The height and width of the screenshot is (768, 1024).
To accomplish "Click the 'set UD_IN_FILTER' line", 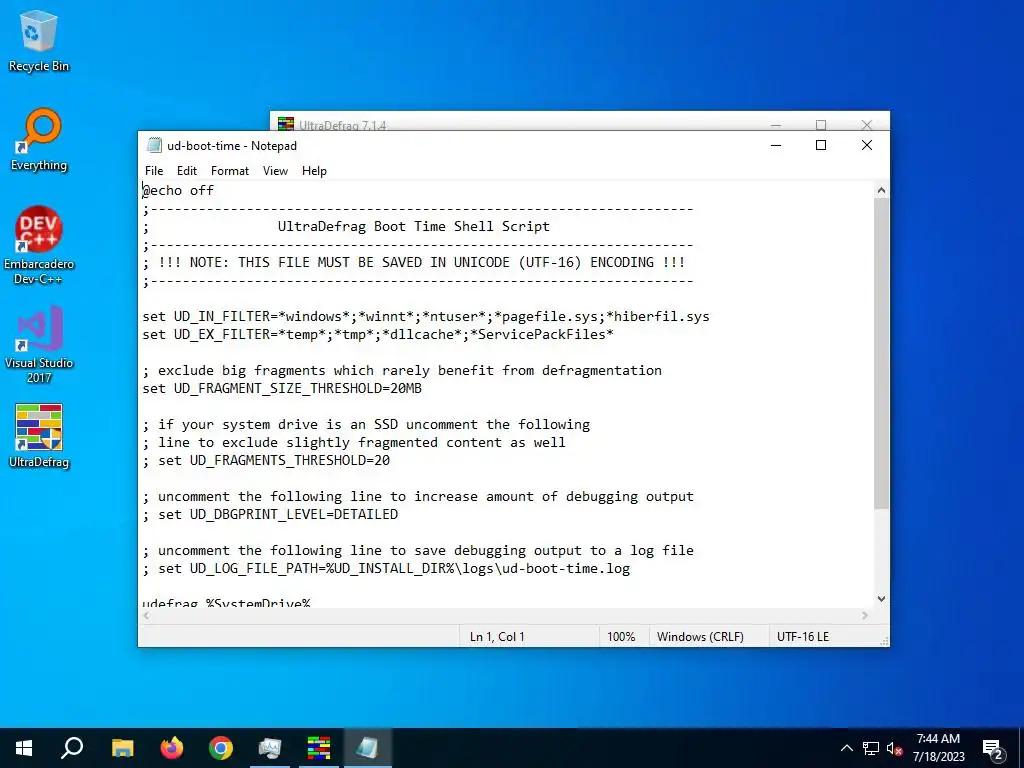I will pos(426,316).
